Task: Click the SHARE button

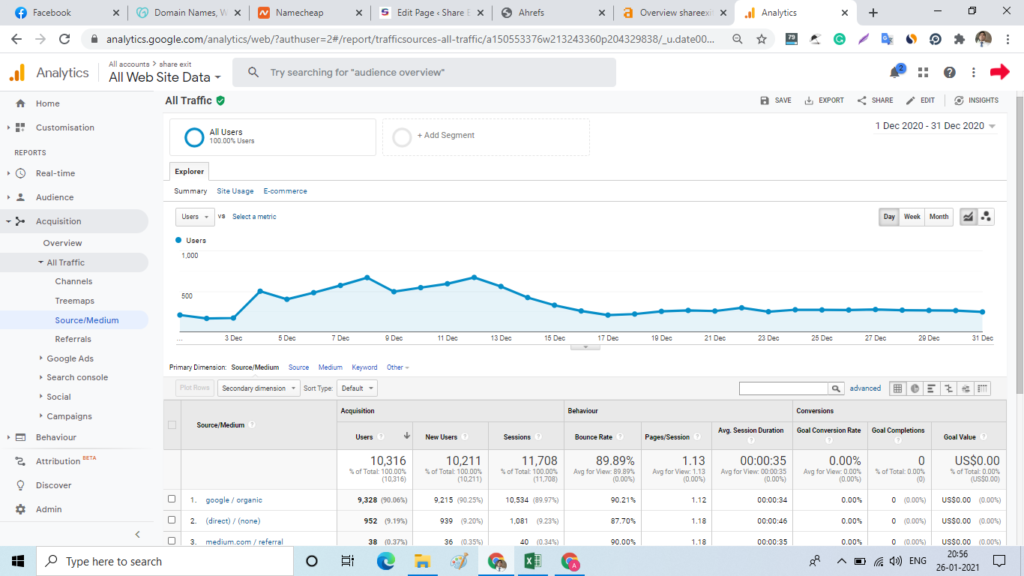Action: click(875, 101)
